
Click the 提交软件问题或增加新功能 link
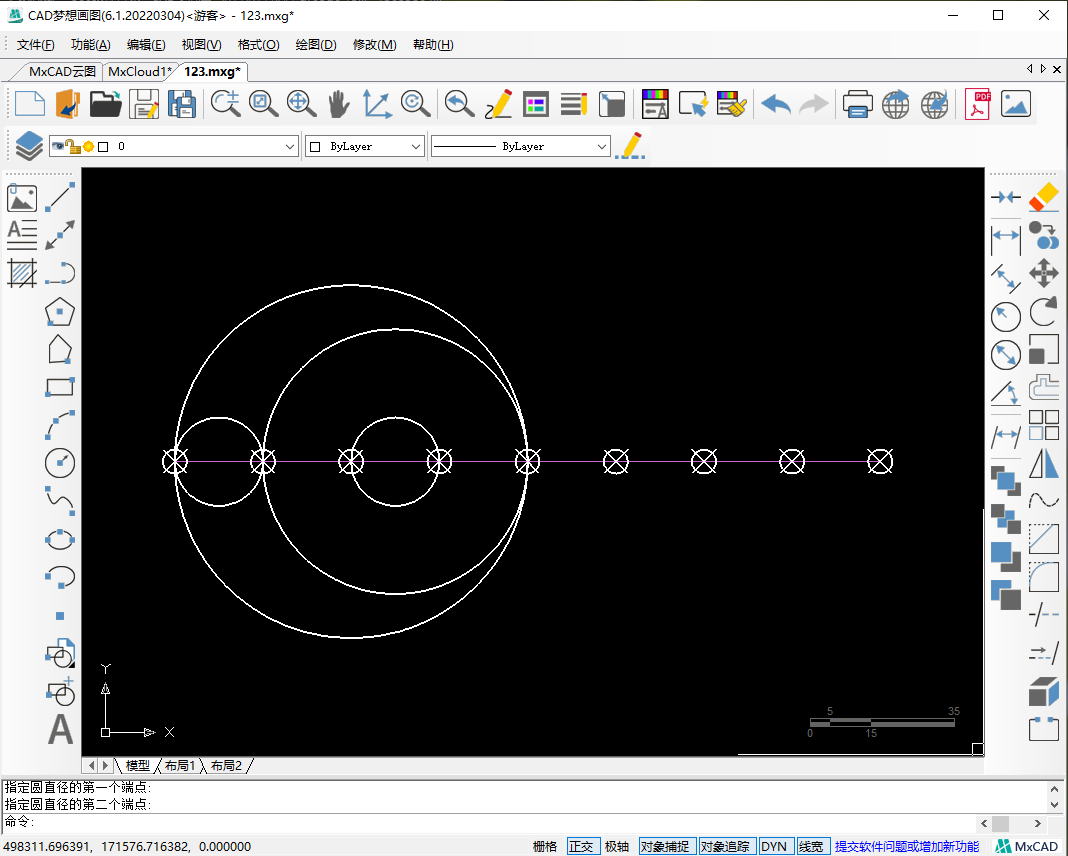pos(907,846)
